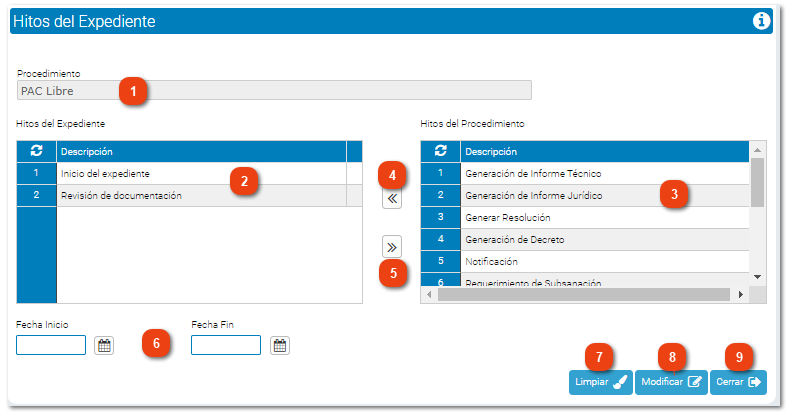Move milestone right with double-arrow button

click(x=392, y=247)
